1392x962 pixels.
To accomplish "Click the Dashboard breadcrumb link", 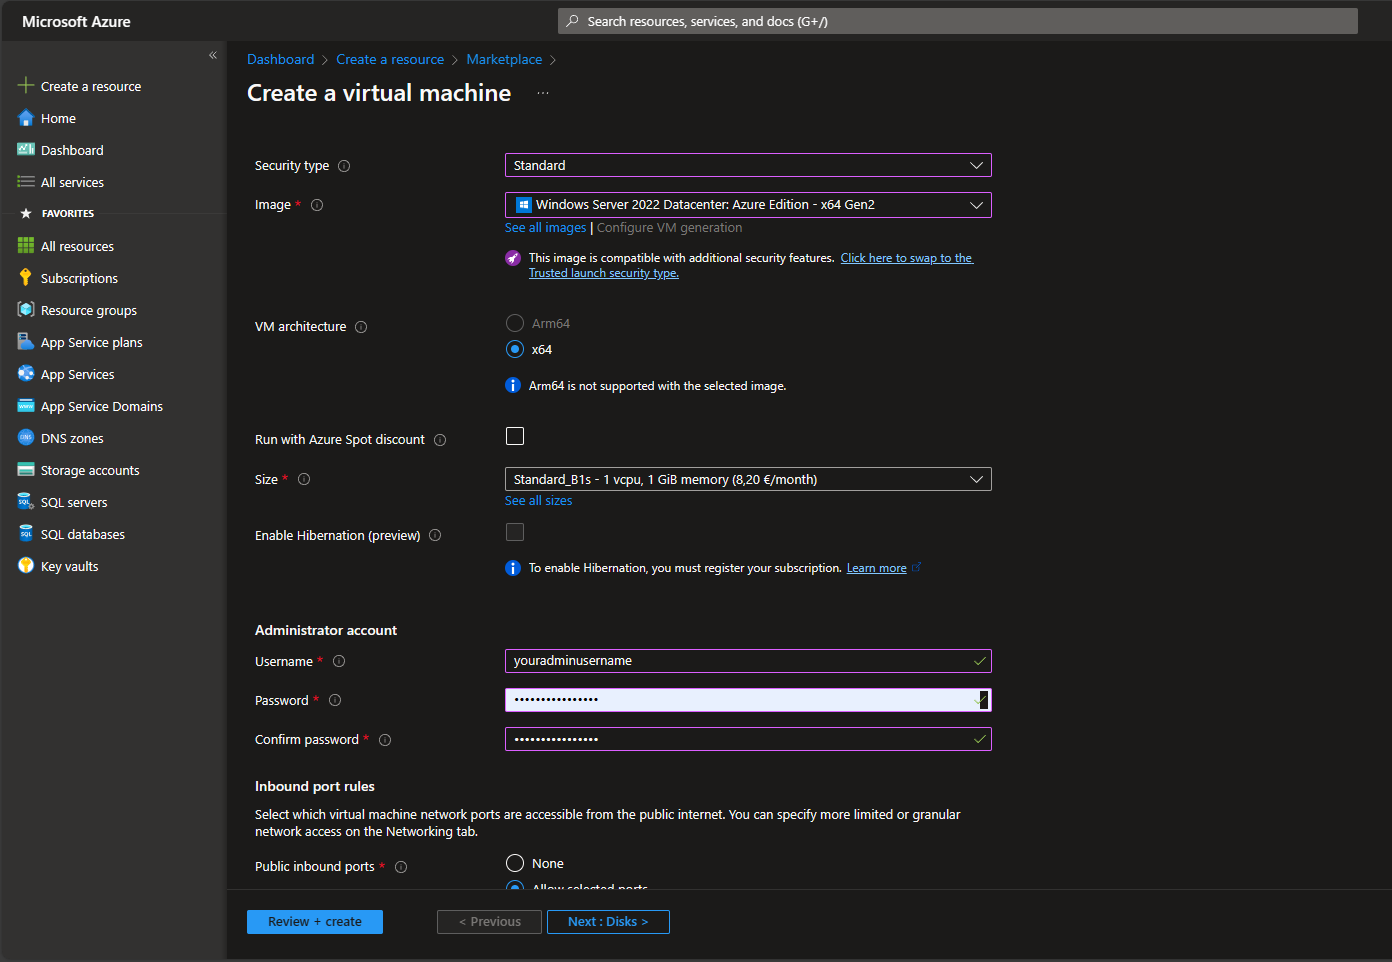I will pyautogui.click(x=281, y=59).
